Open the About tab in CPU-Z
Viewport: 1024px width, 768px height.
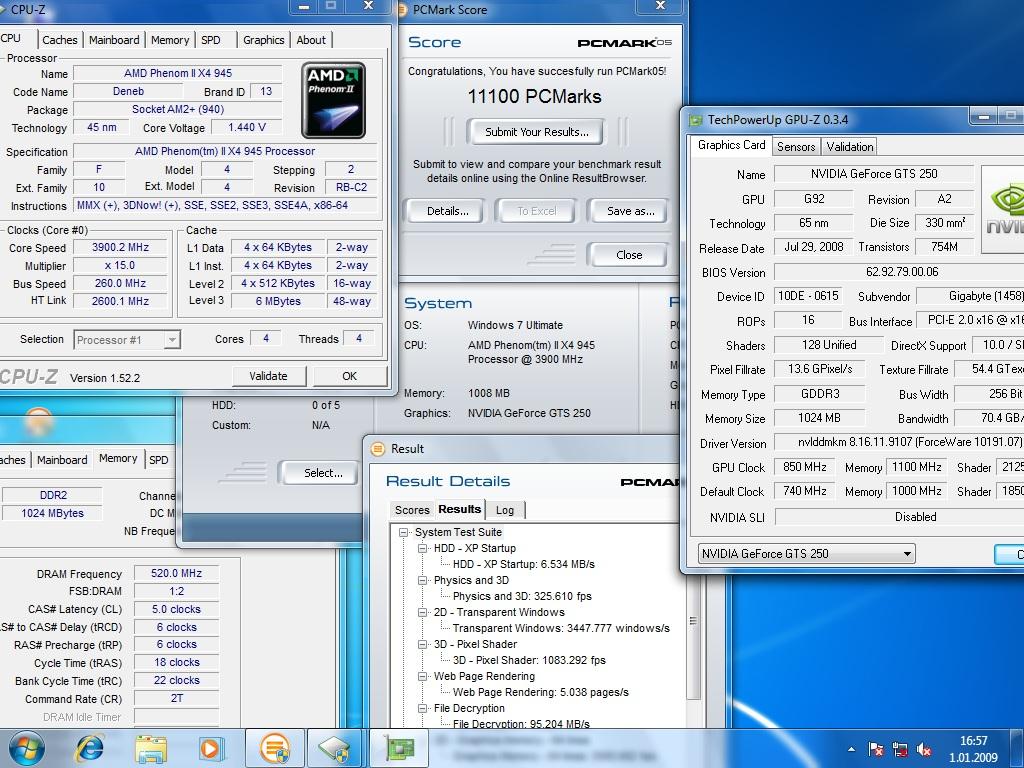311,40
